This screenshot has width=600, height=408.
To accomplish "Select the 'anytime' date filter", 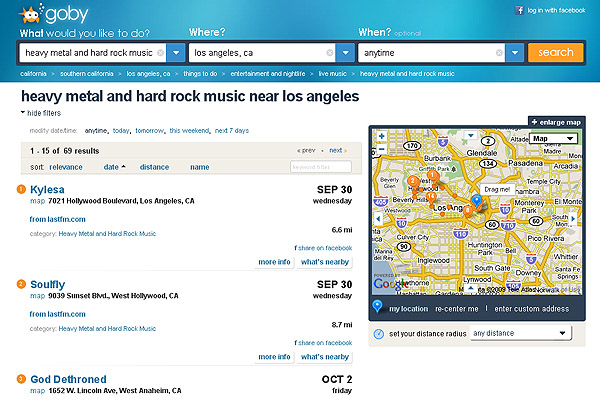I will point(96,131).
